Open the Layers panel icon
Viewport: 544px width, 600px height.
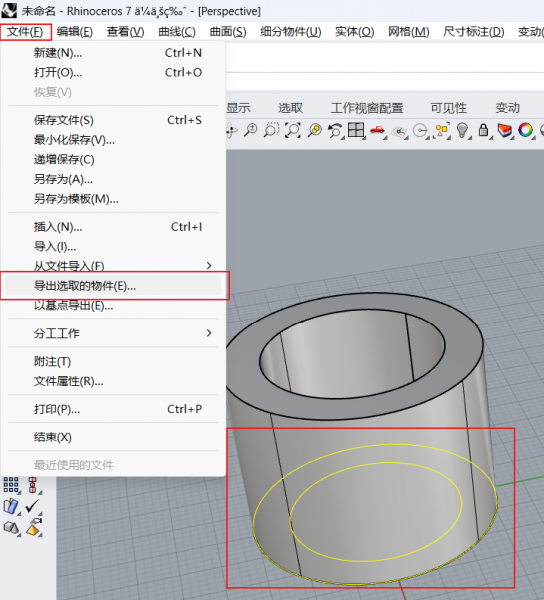tap(505, 130)
